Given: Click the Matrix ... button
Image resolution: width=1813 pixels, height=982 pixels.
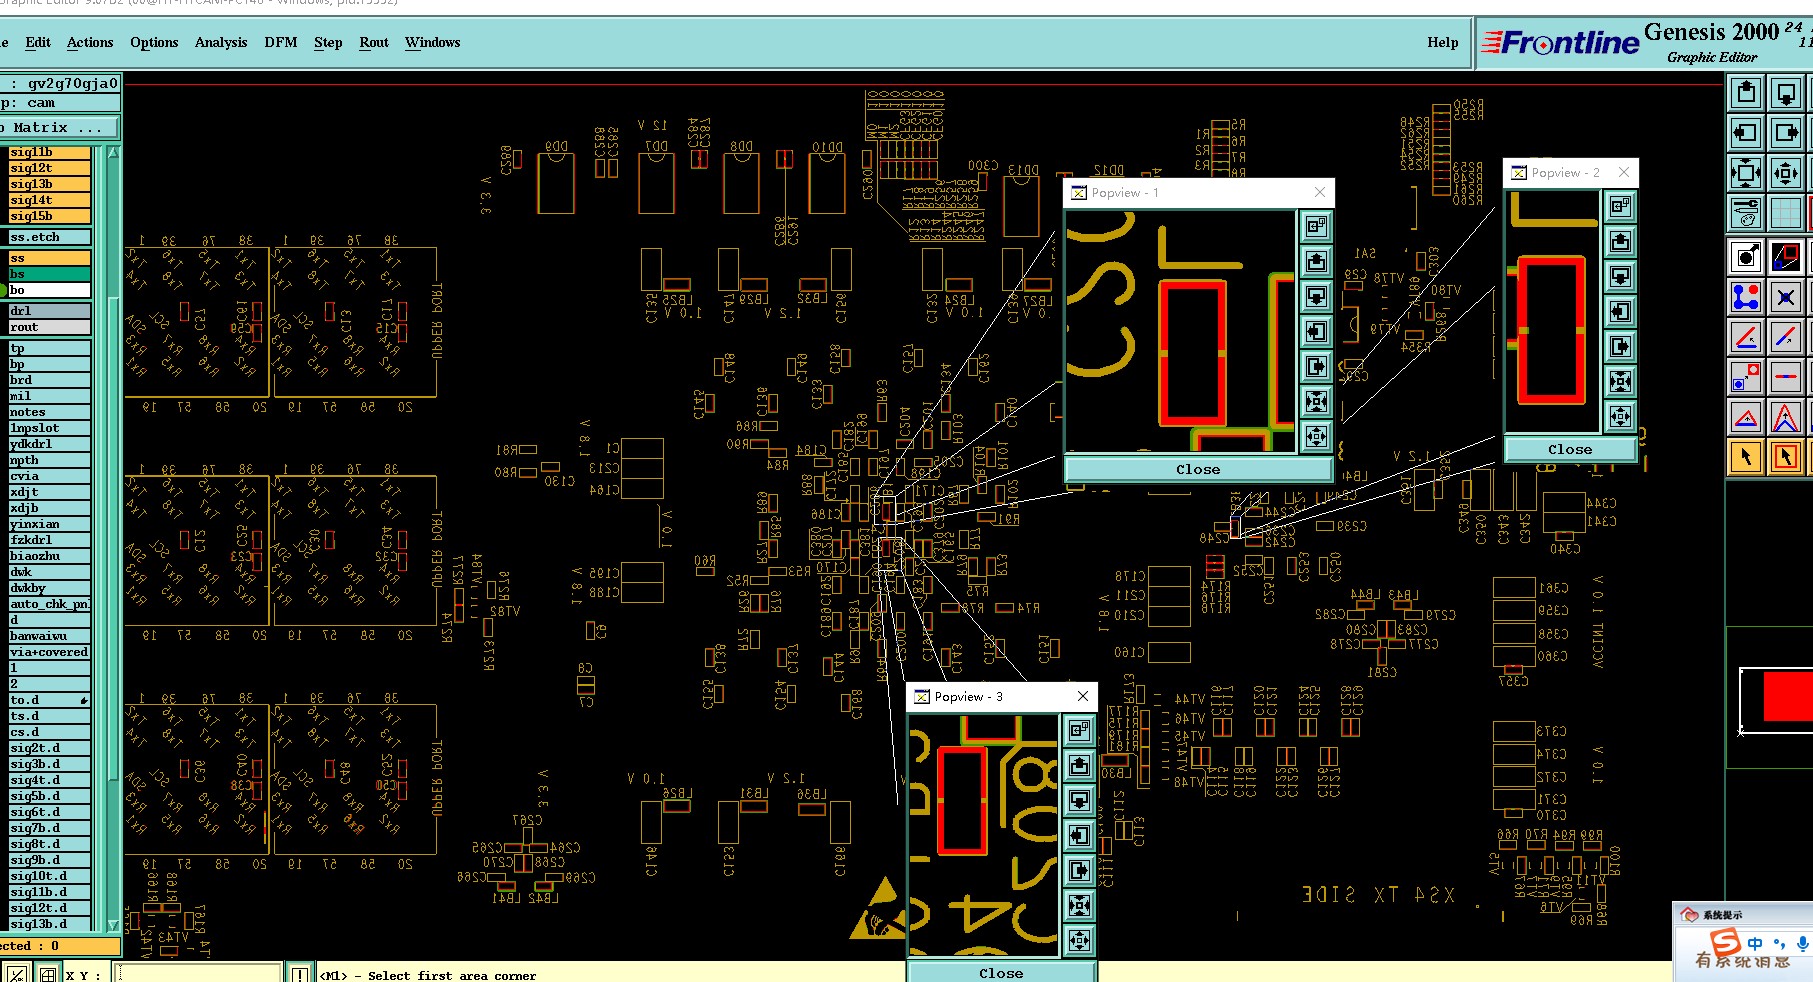Looking at the screenshot, I should click(59, 128).
